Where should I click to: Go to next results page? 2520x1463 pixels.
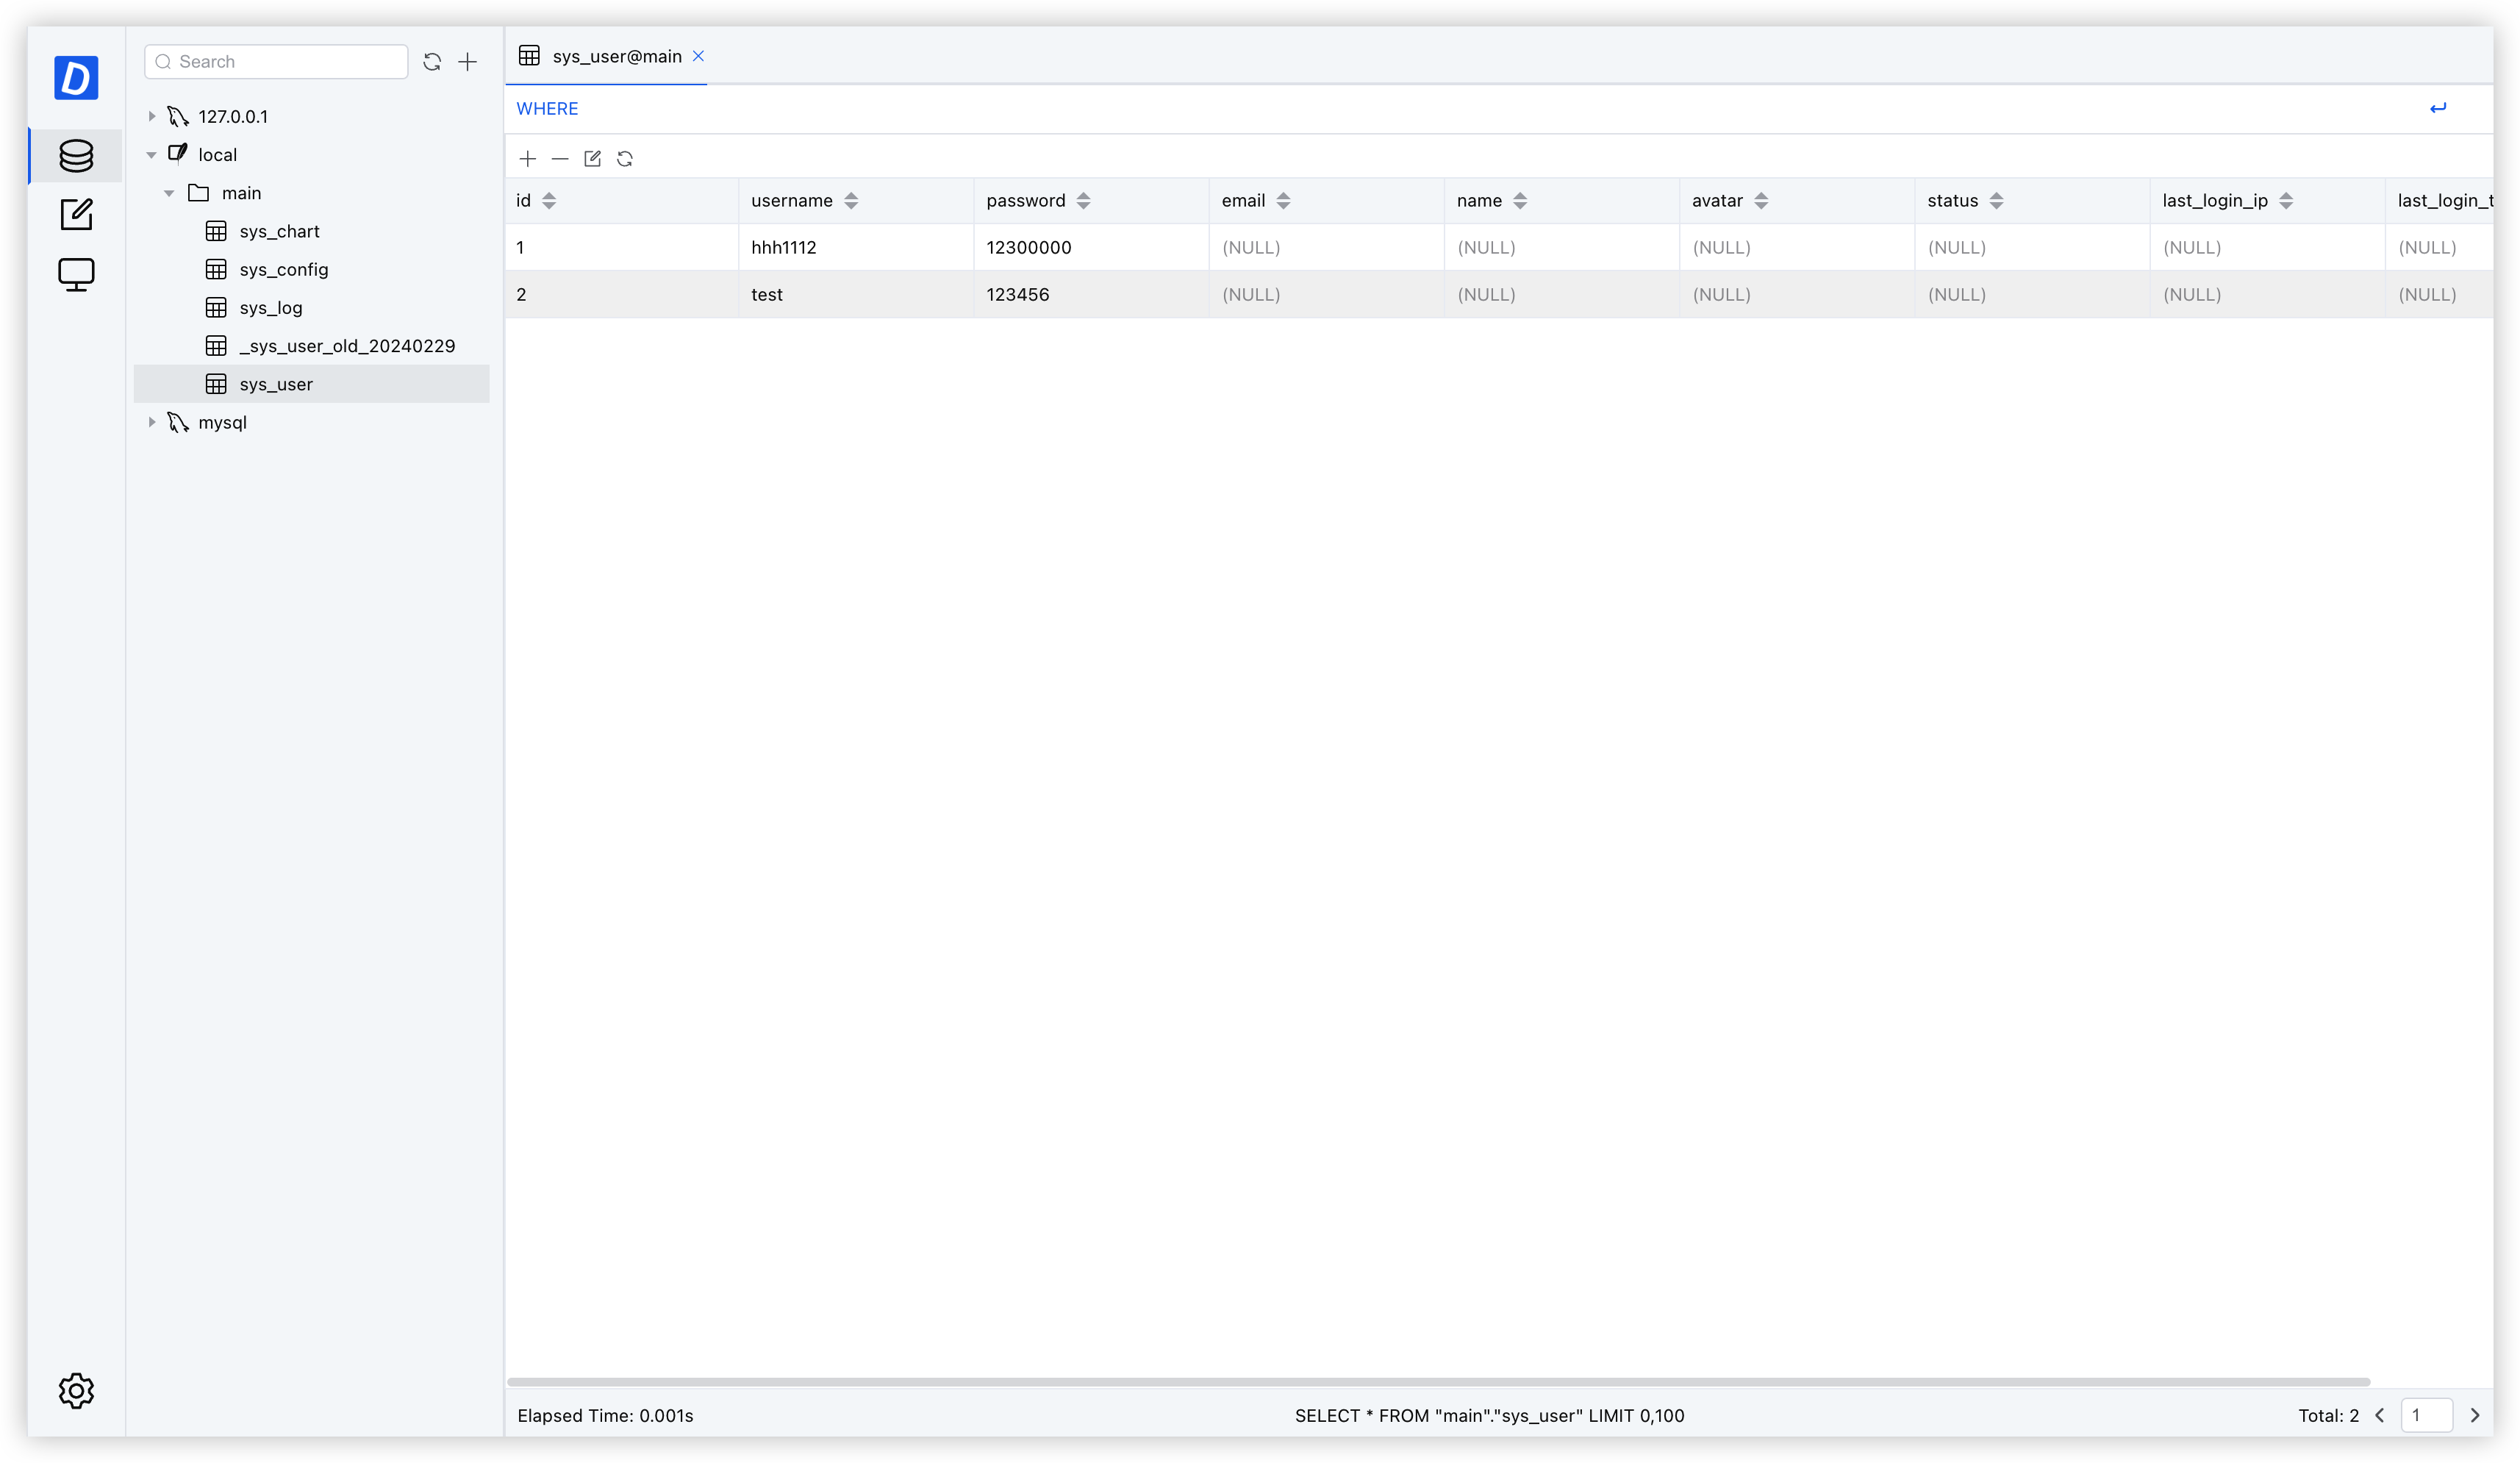click(x=2475, y=1415)
